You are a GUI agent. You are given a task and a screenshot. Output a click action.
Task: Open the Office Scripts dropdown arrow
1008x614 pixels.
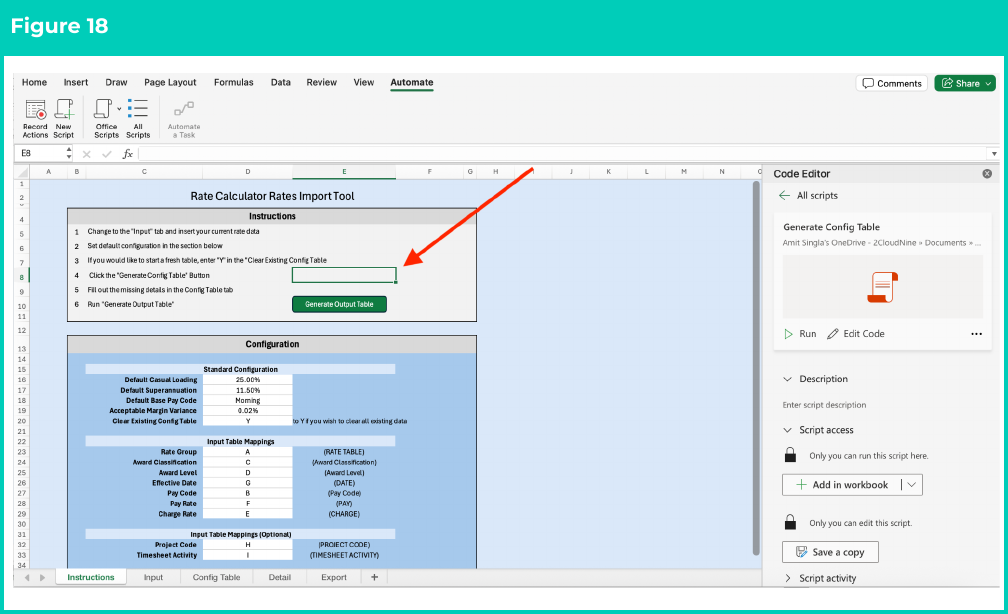pyautogui.click(x=119, y=109)
